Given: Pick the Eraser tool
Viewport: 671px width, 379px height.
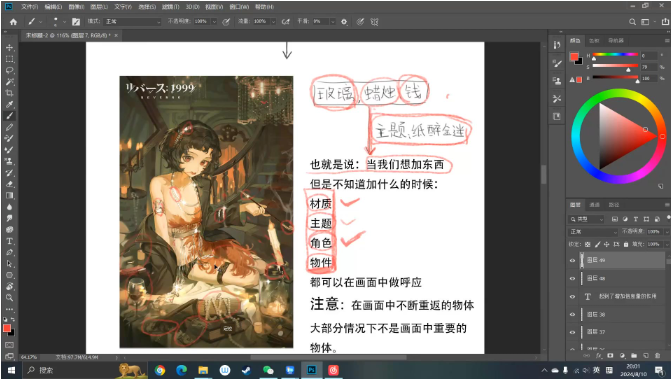Looking at the screenshot, I should 9,184.
